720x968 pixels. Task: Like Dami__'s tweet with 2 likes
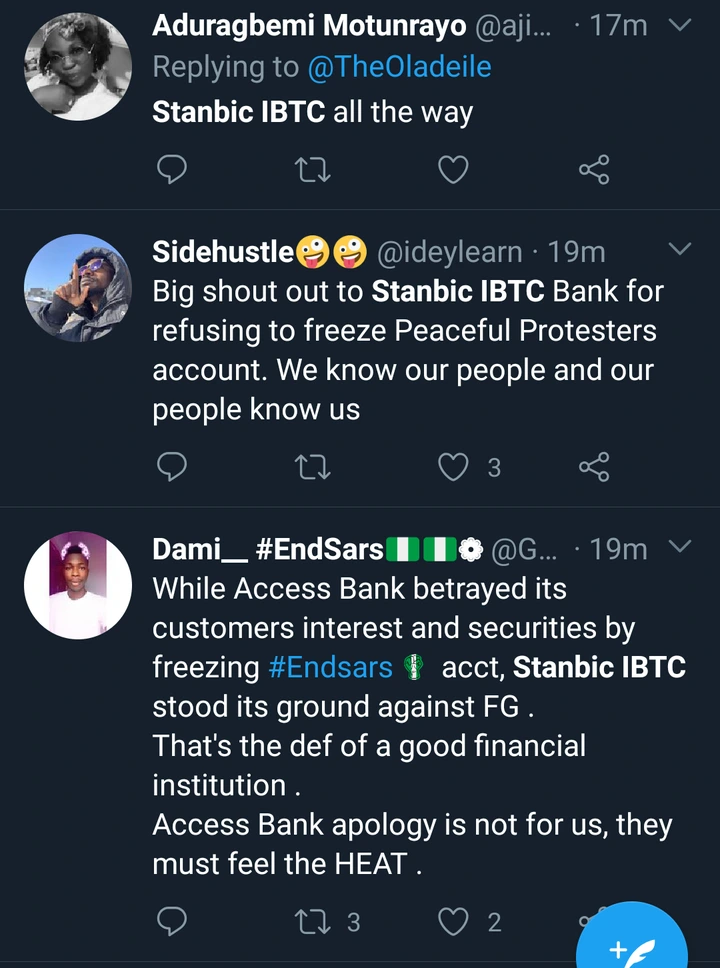[454, 921]
